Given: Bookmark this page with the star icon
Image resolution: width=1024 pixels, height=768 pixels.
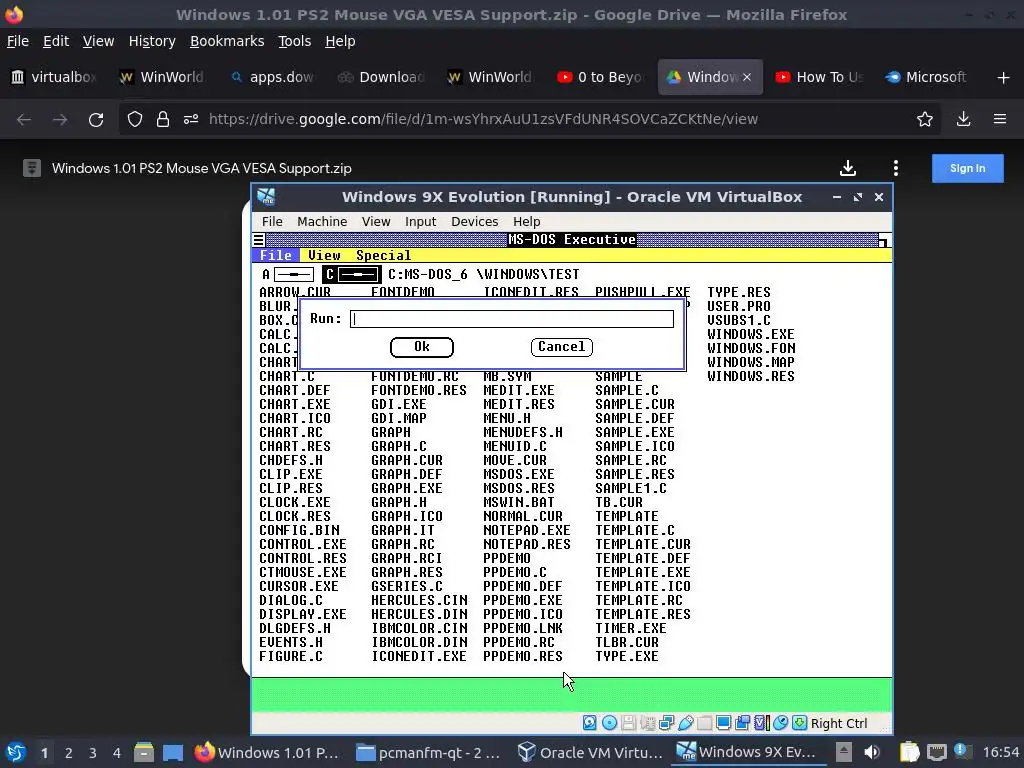Looking at the screenshot, I should 925,119.
